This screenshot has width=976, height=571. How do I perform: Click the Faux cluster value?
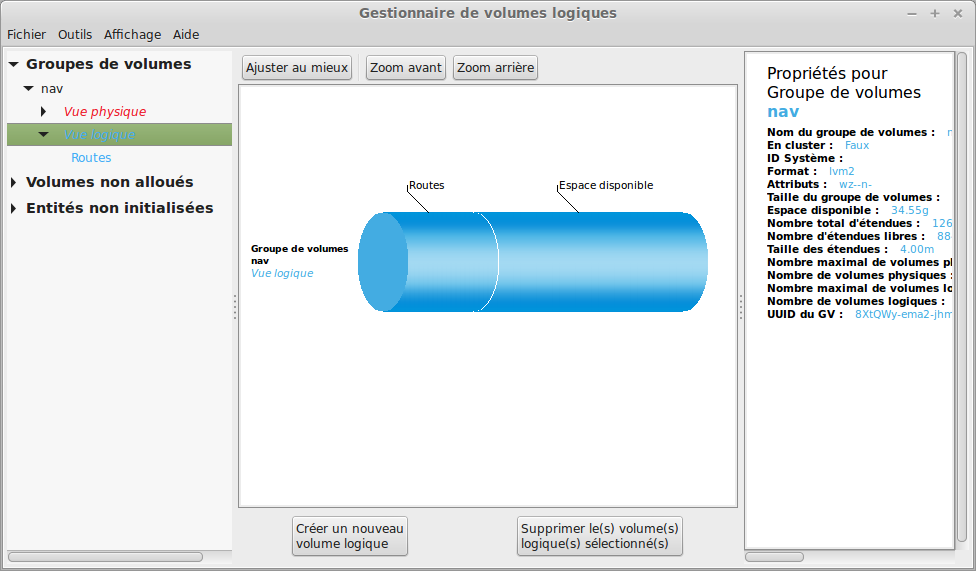pos(856,145)
